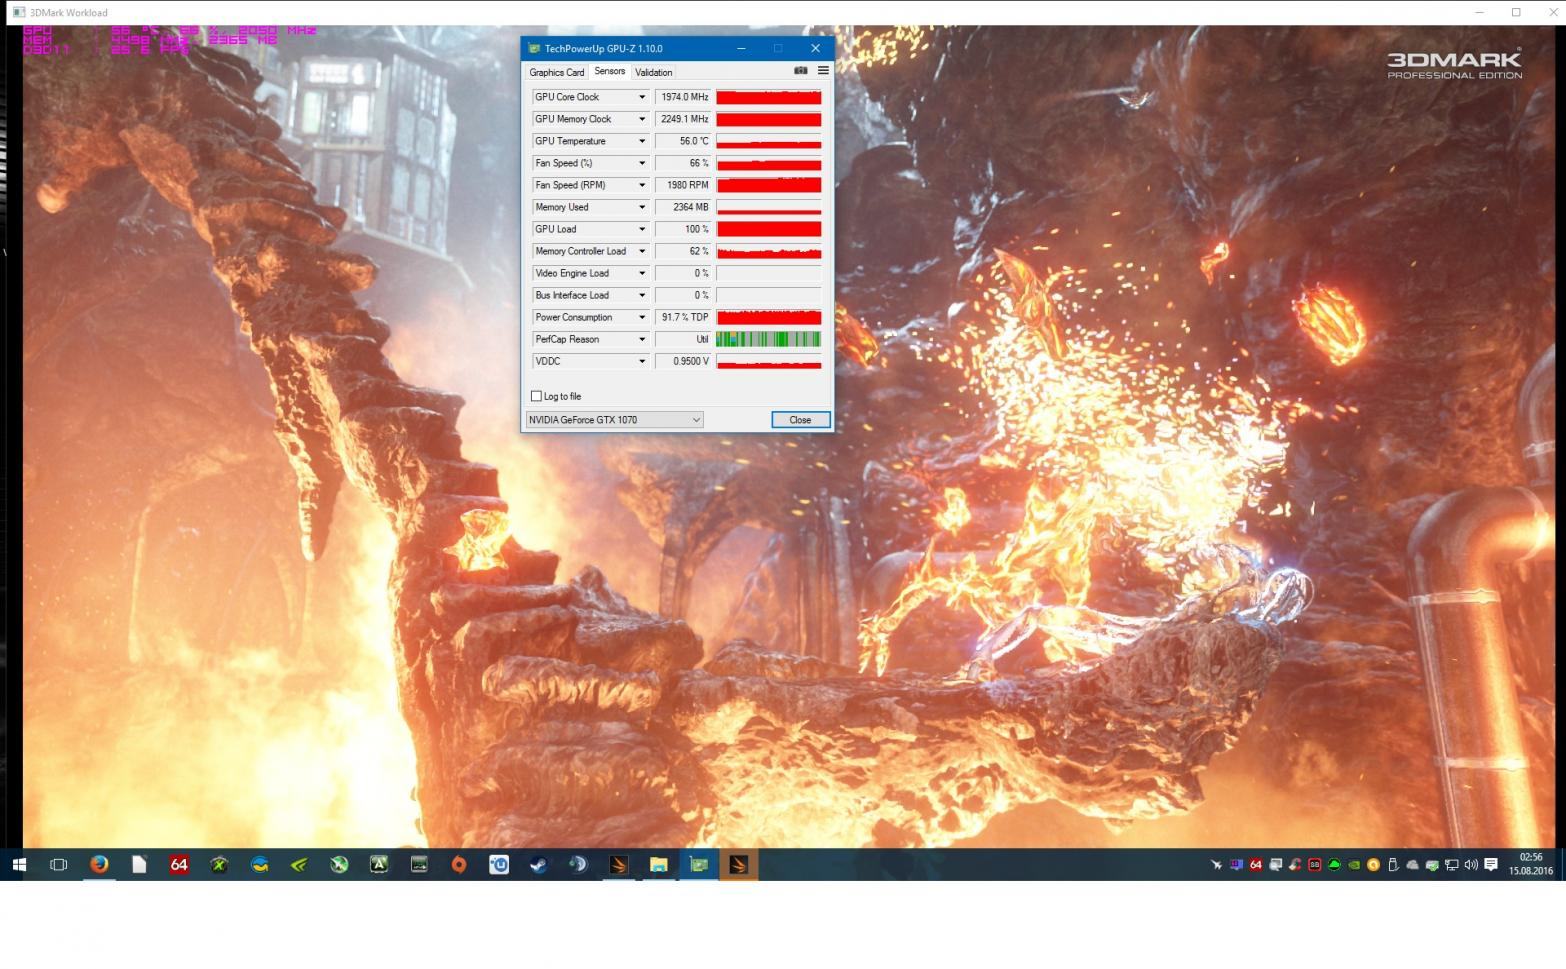1566x969 pixels.
Task: Open the OneDrive cloud tray icon
Action: (x=1412, y=865)
